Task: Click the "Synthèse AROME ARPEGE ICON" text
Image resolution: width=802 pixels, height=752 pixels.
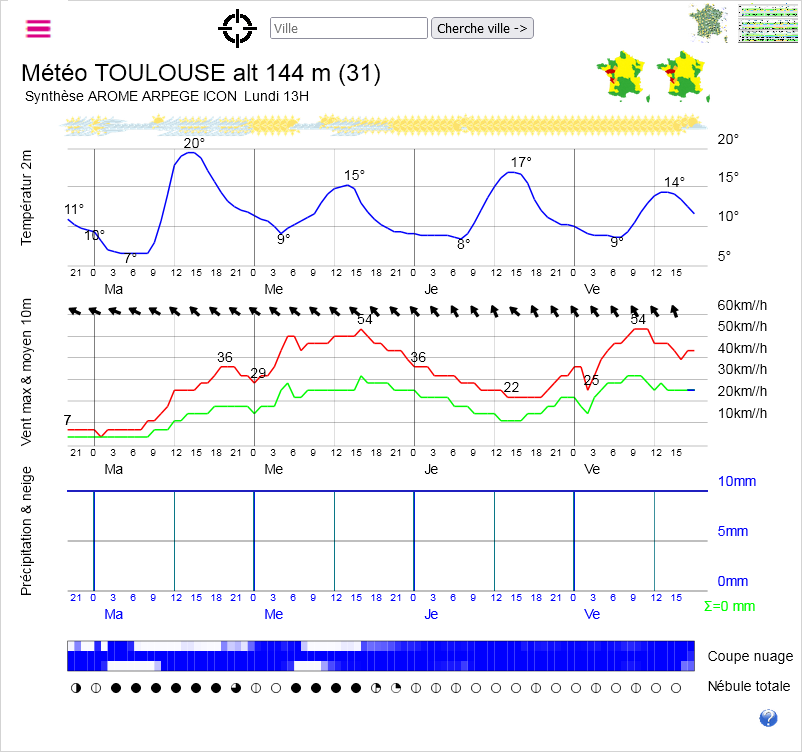Action: [x=131, y=97]
